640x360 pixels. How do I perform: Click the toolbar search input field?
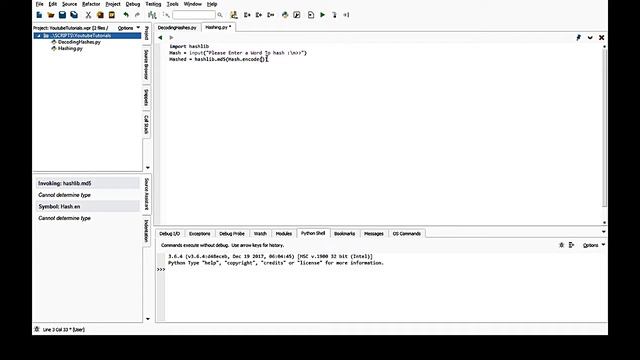[x=194, y=15]
